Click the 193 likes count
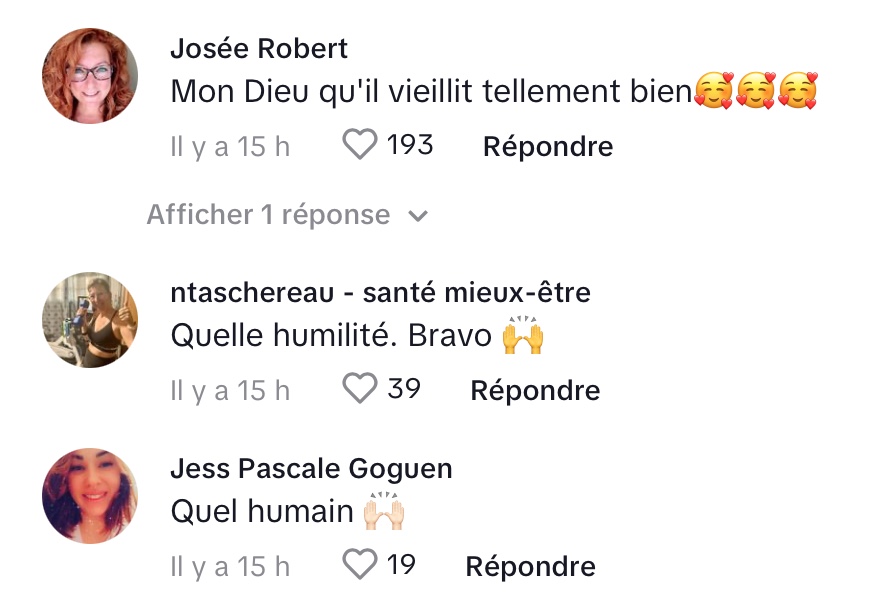 click(x=410, y=146)
